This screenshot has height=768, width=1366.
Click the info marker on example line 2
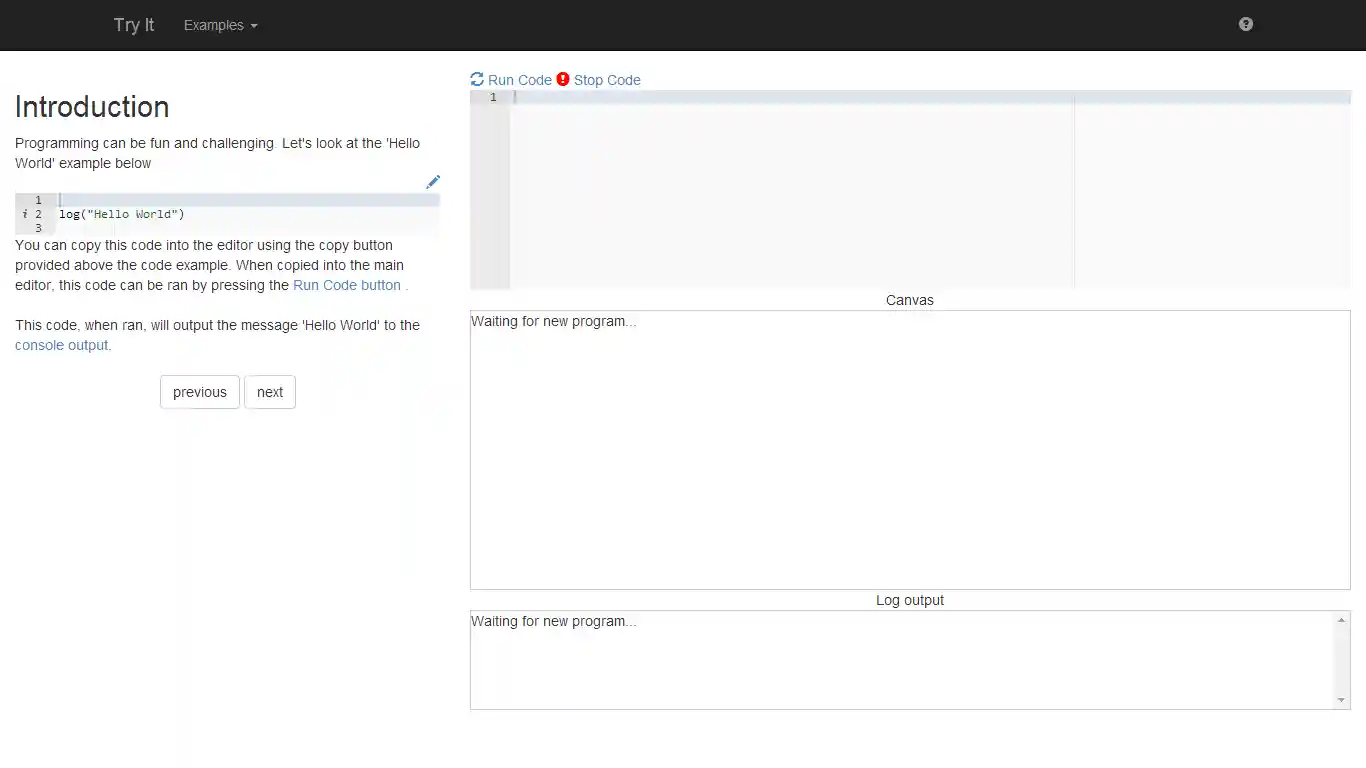pos(24,214)
